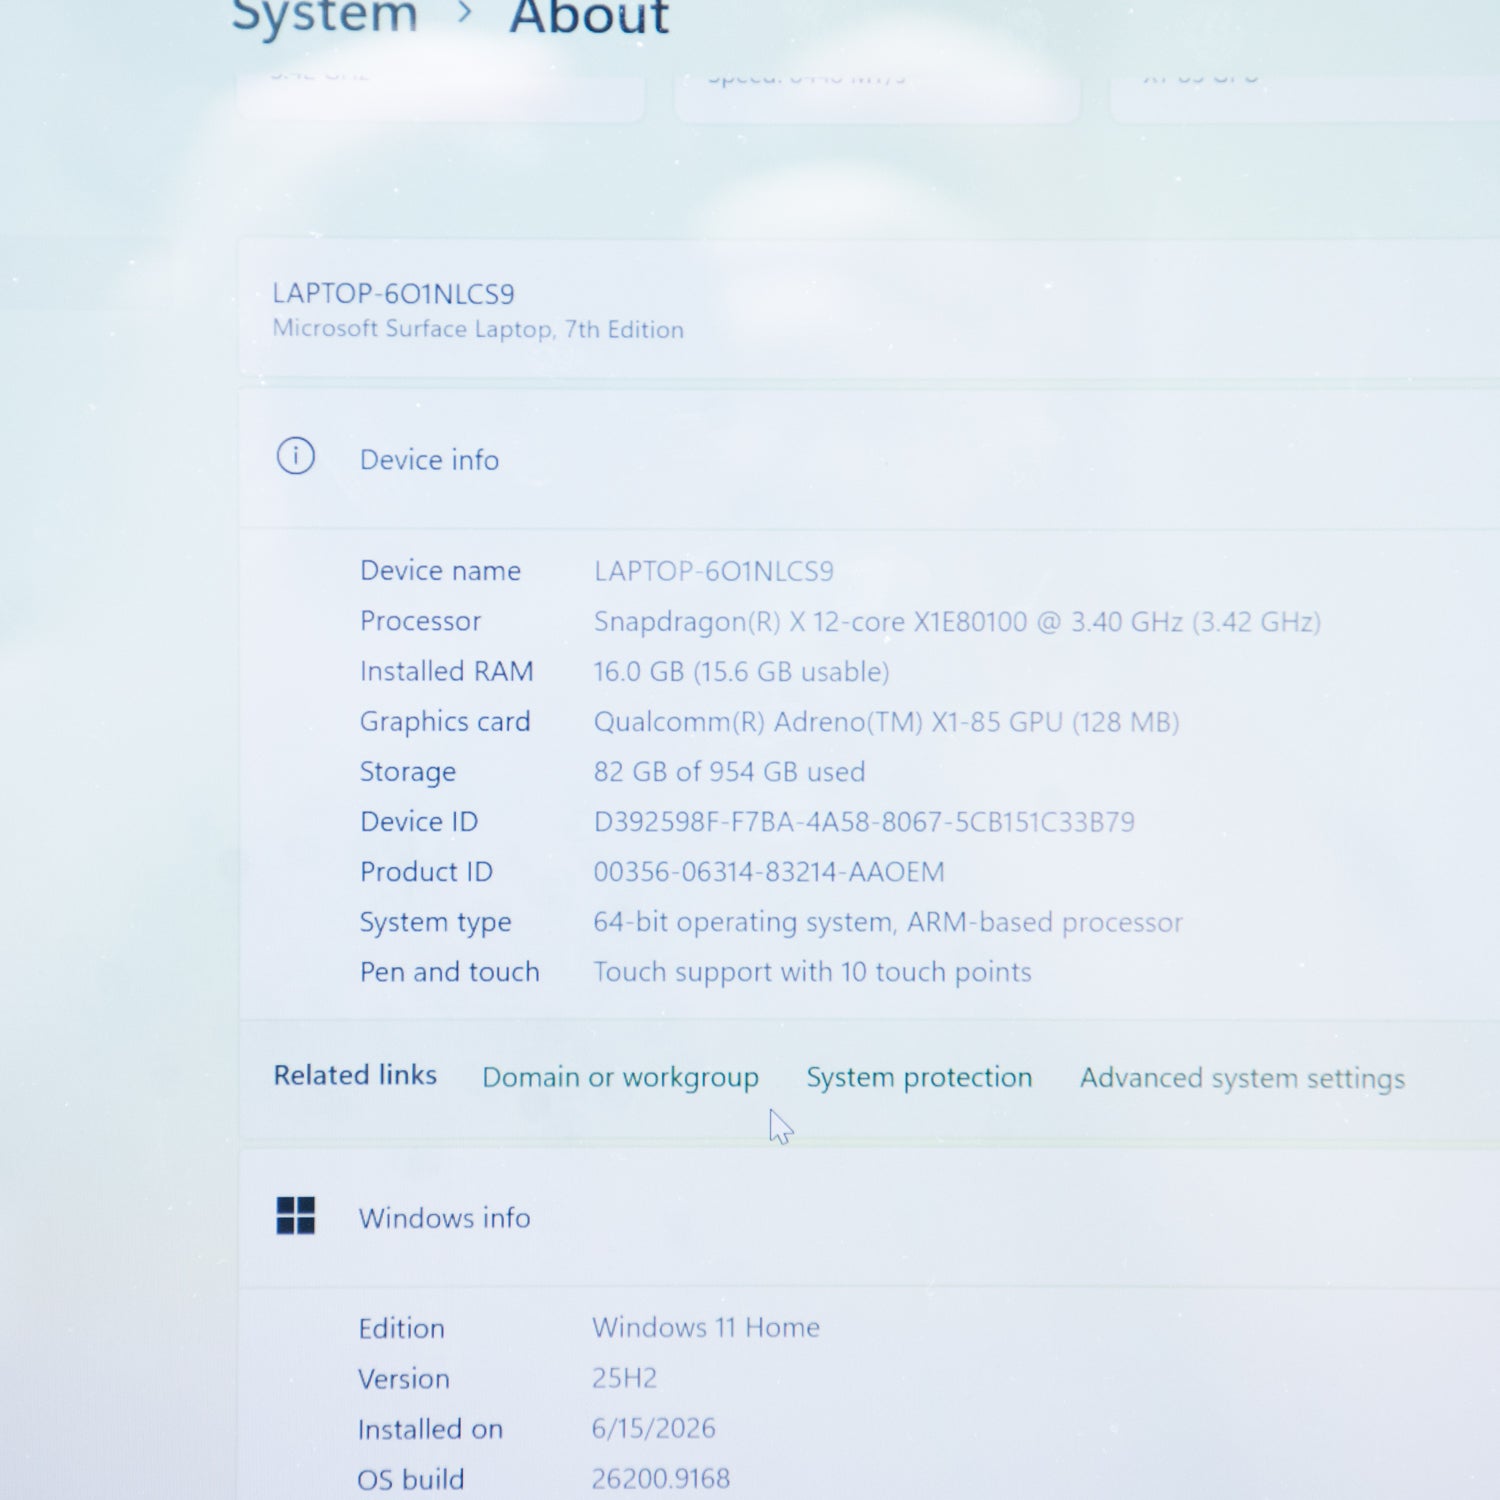Click the Version label

[x=404, y=1379]
